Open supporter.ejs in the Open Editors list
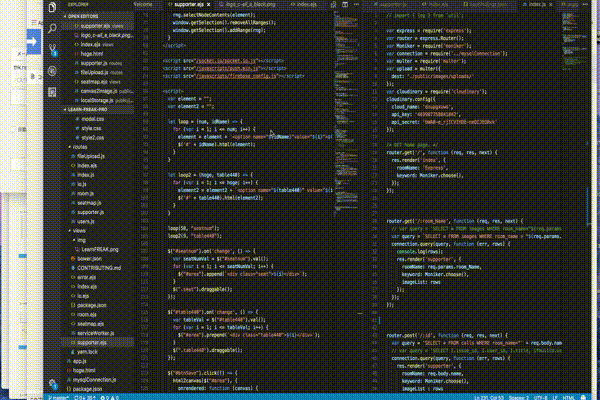Image resolution: width=600 pixels, height=400 pixels. (x=98, y=26)
